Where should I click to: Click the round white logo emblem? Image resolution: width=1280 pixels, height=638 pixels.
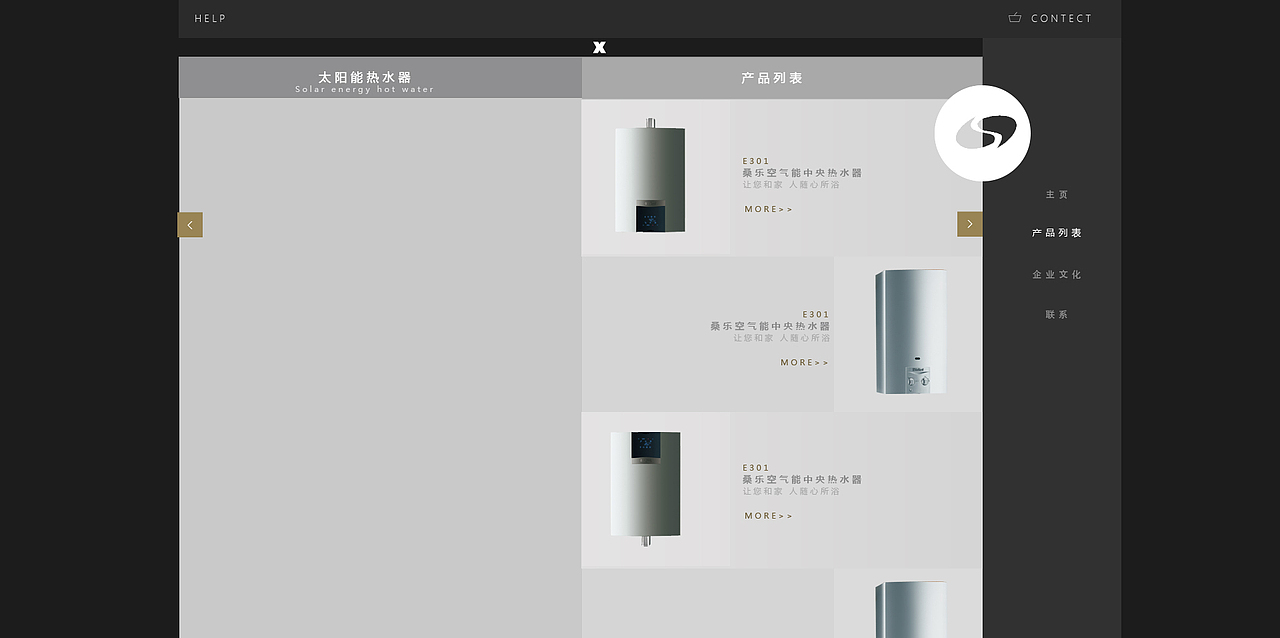[982, 133]
